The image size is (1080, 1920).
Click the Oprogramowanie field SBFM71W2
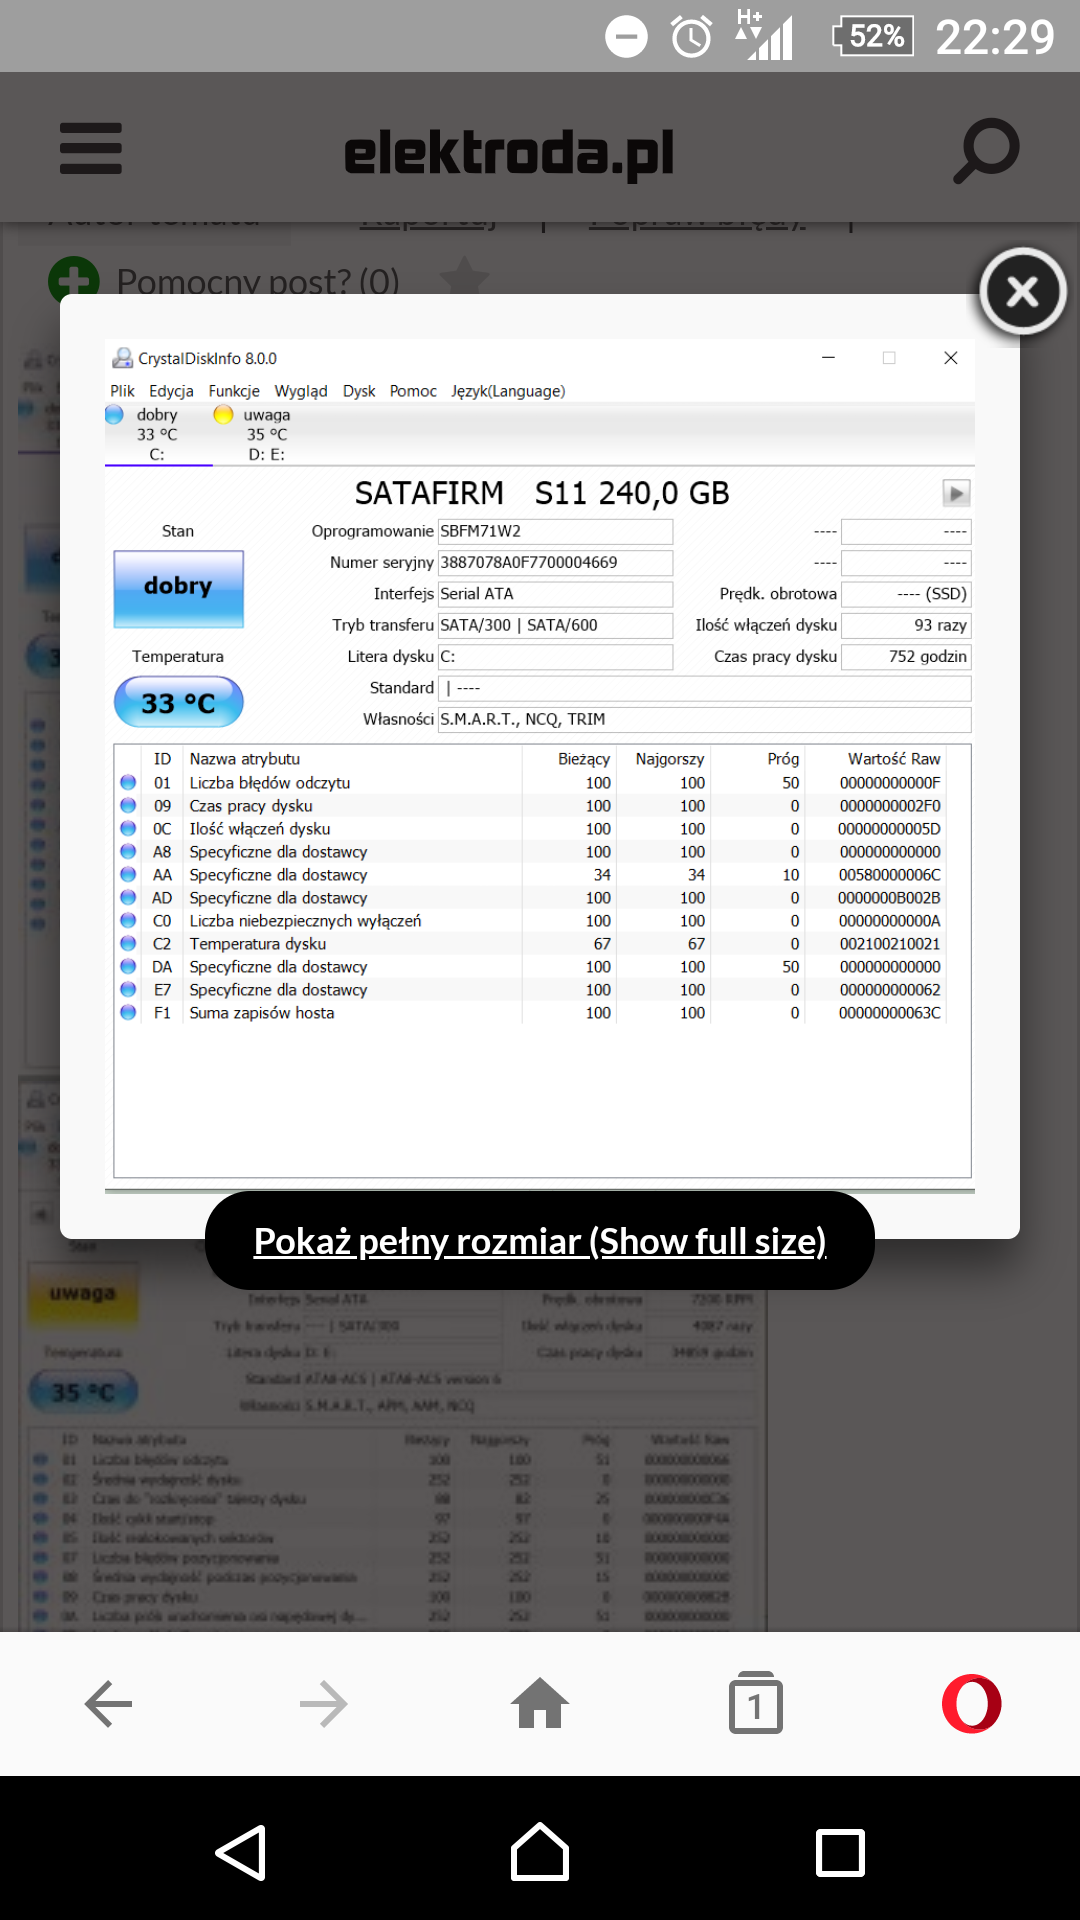pos(555,531)
